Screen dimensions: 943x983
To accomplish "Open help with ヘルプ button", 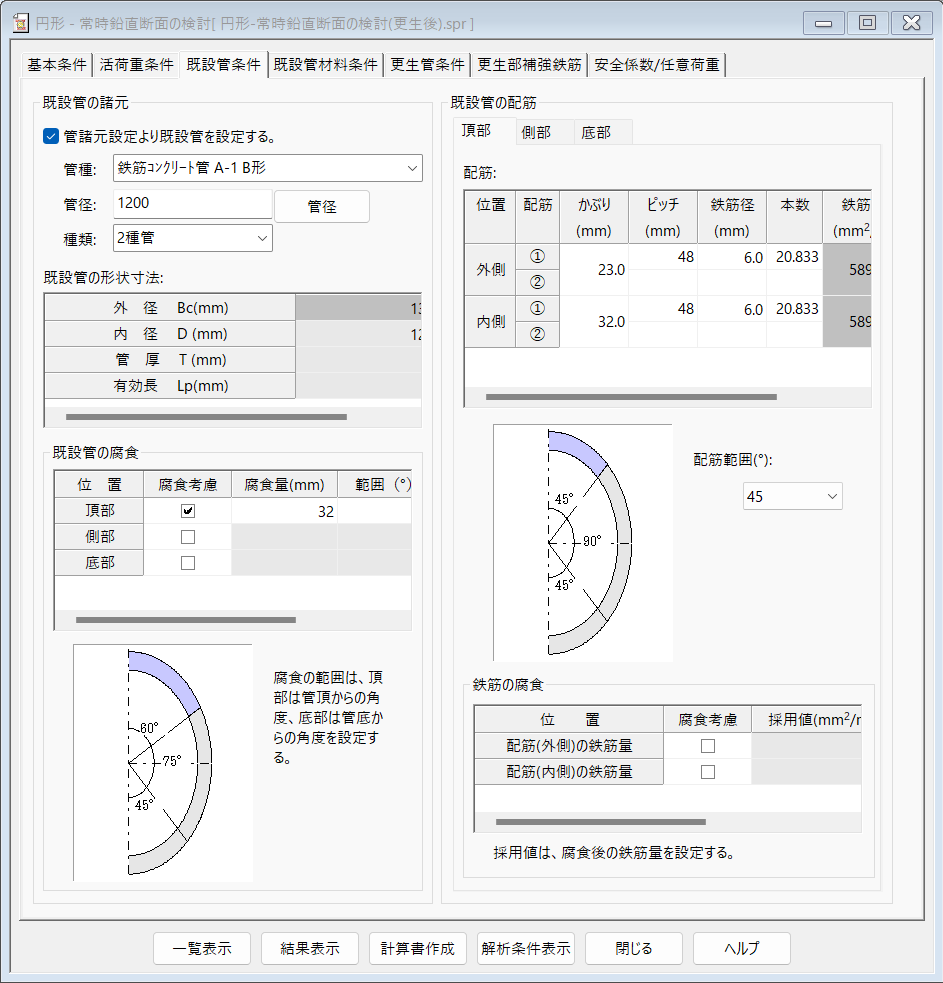I will click(x=742, y=949).
